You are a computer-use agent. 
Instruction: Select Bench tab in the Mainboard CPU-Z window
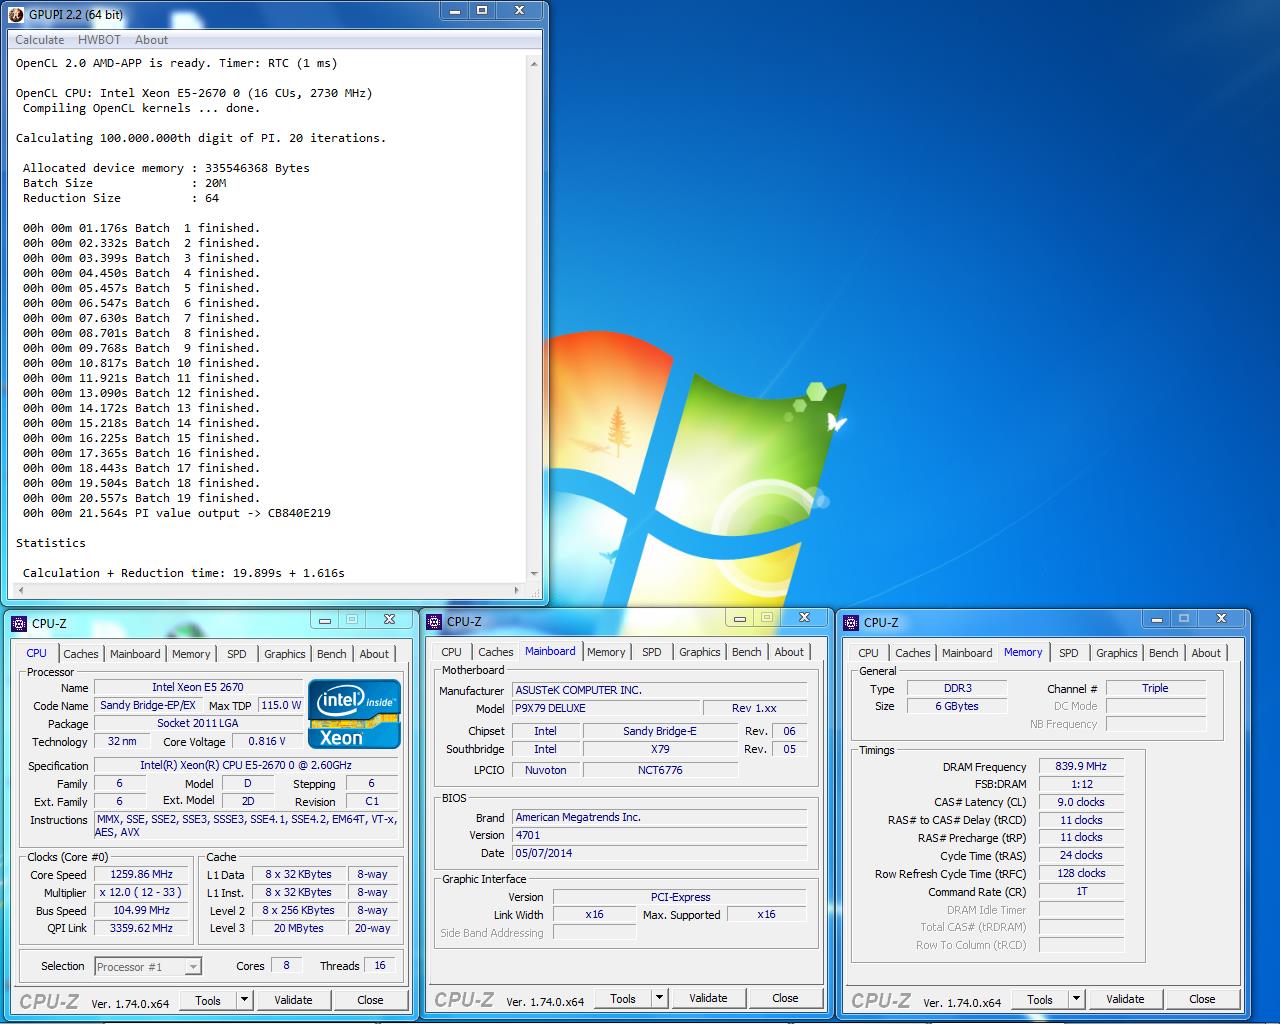747,652
